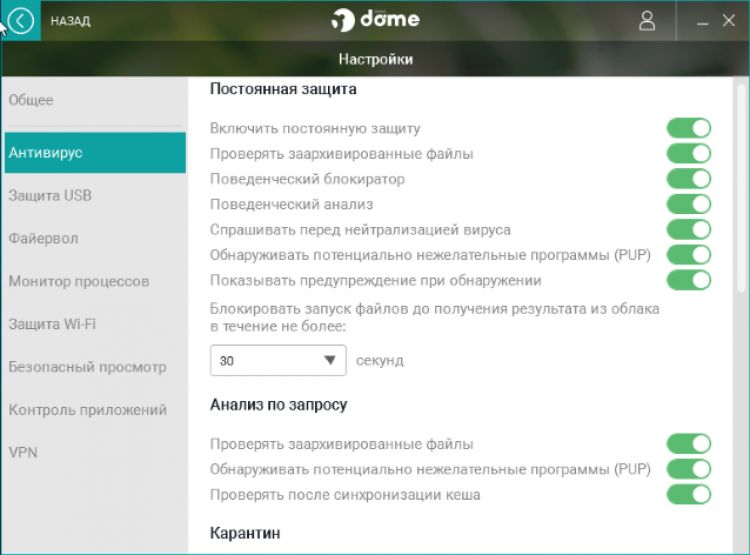750x555 pixels.
Task: Click the back arrow icon
Action: point(20,20)
